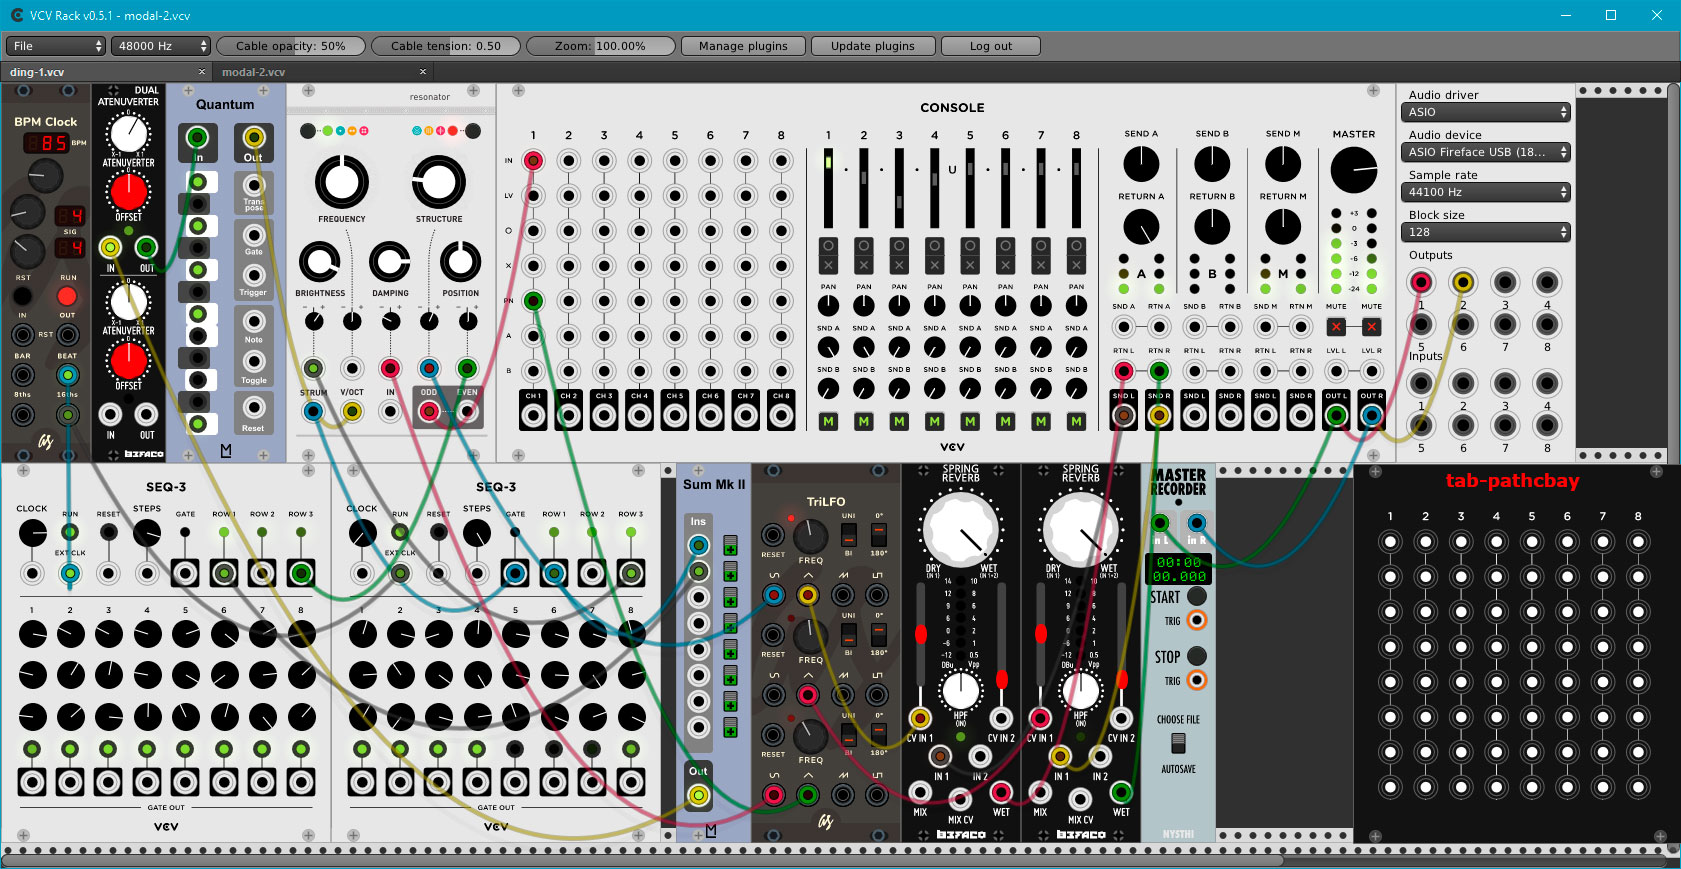Viewport: 1681px width, 869px height.
Task: Click the Console SEND A knob
Action: [1141, 164]
